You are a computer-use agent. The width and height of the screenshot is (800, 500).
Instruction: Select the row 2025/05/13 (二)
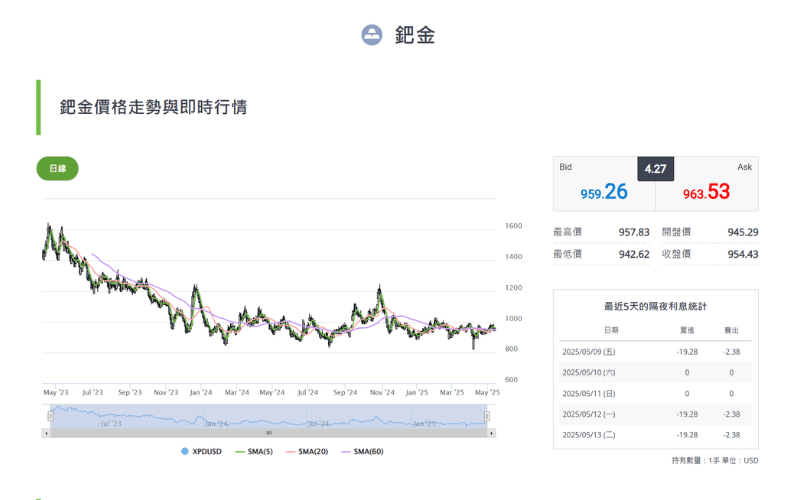click(656, 435)
